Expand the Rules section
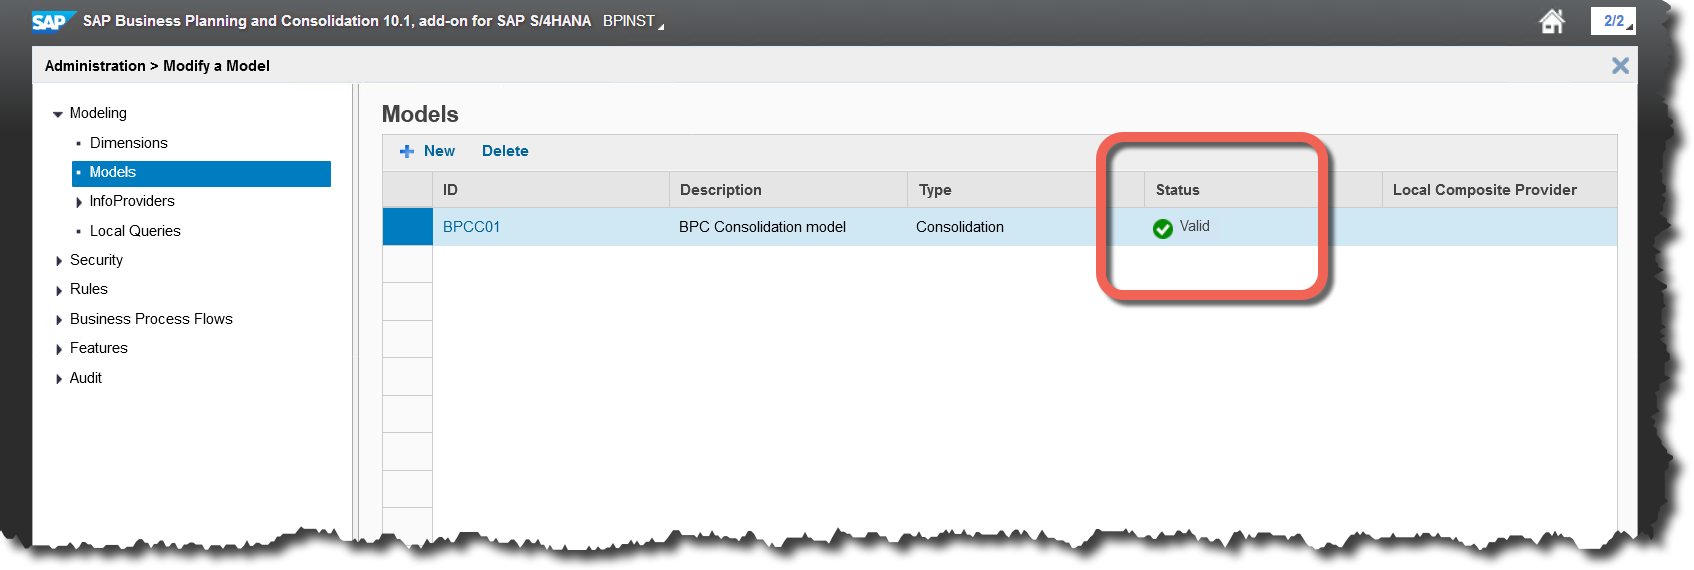 59,290
